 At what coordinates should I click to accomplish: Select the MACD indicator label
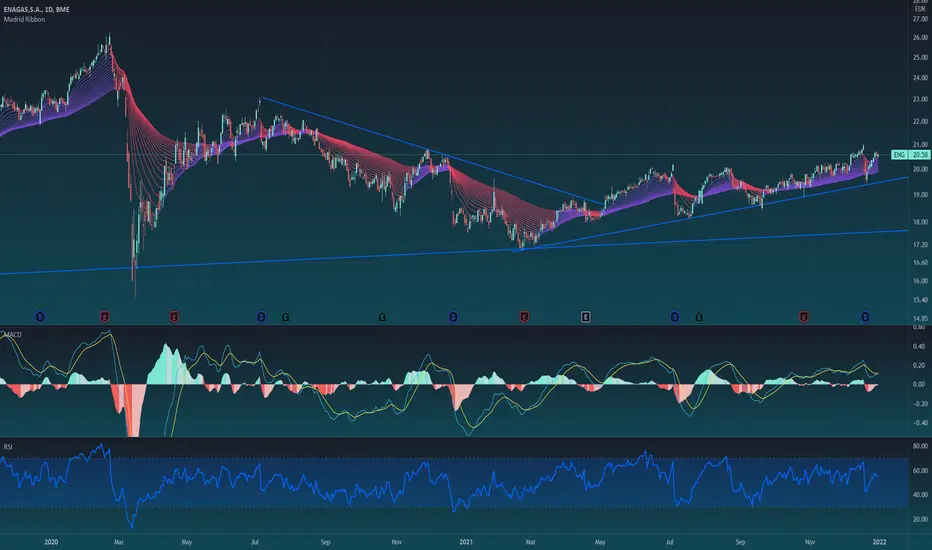pos(12,335)
